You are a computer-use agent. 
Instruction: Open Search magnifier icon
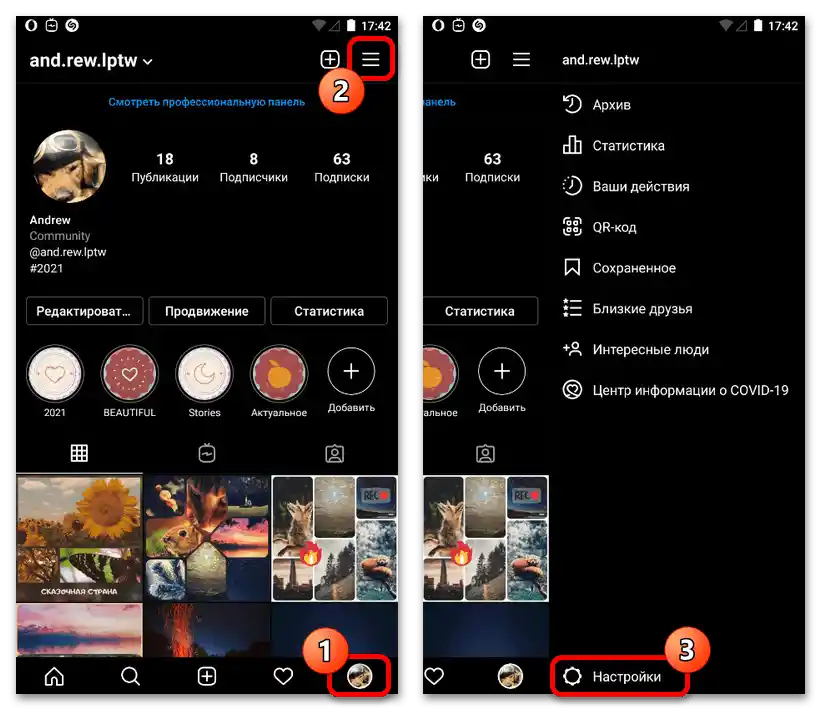point(130,676)
